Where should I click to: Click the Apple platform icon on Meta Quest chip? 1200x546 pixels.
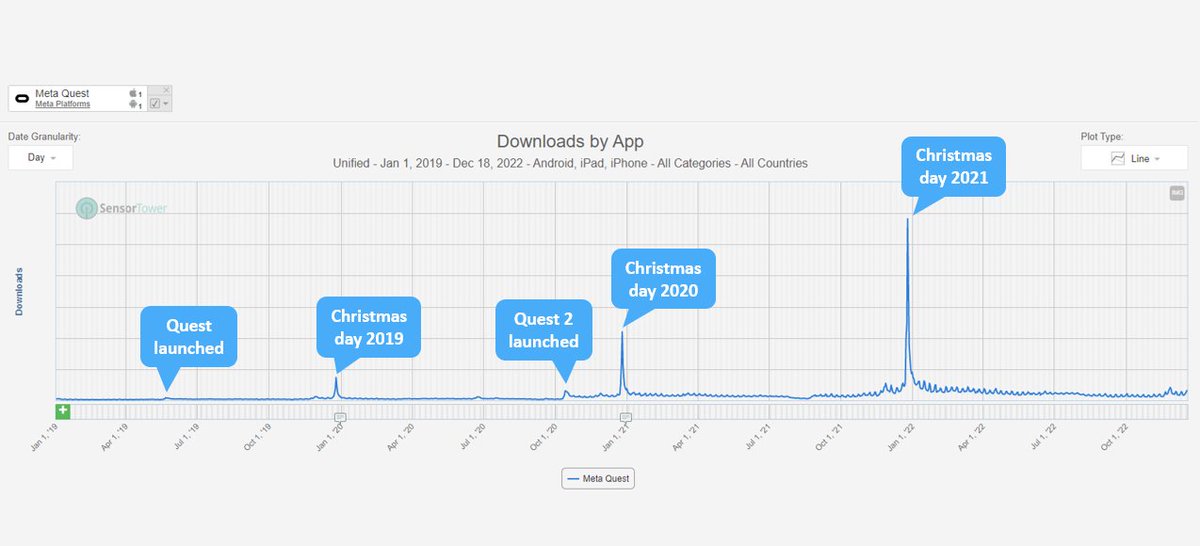[x=131, y=93]
